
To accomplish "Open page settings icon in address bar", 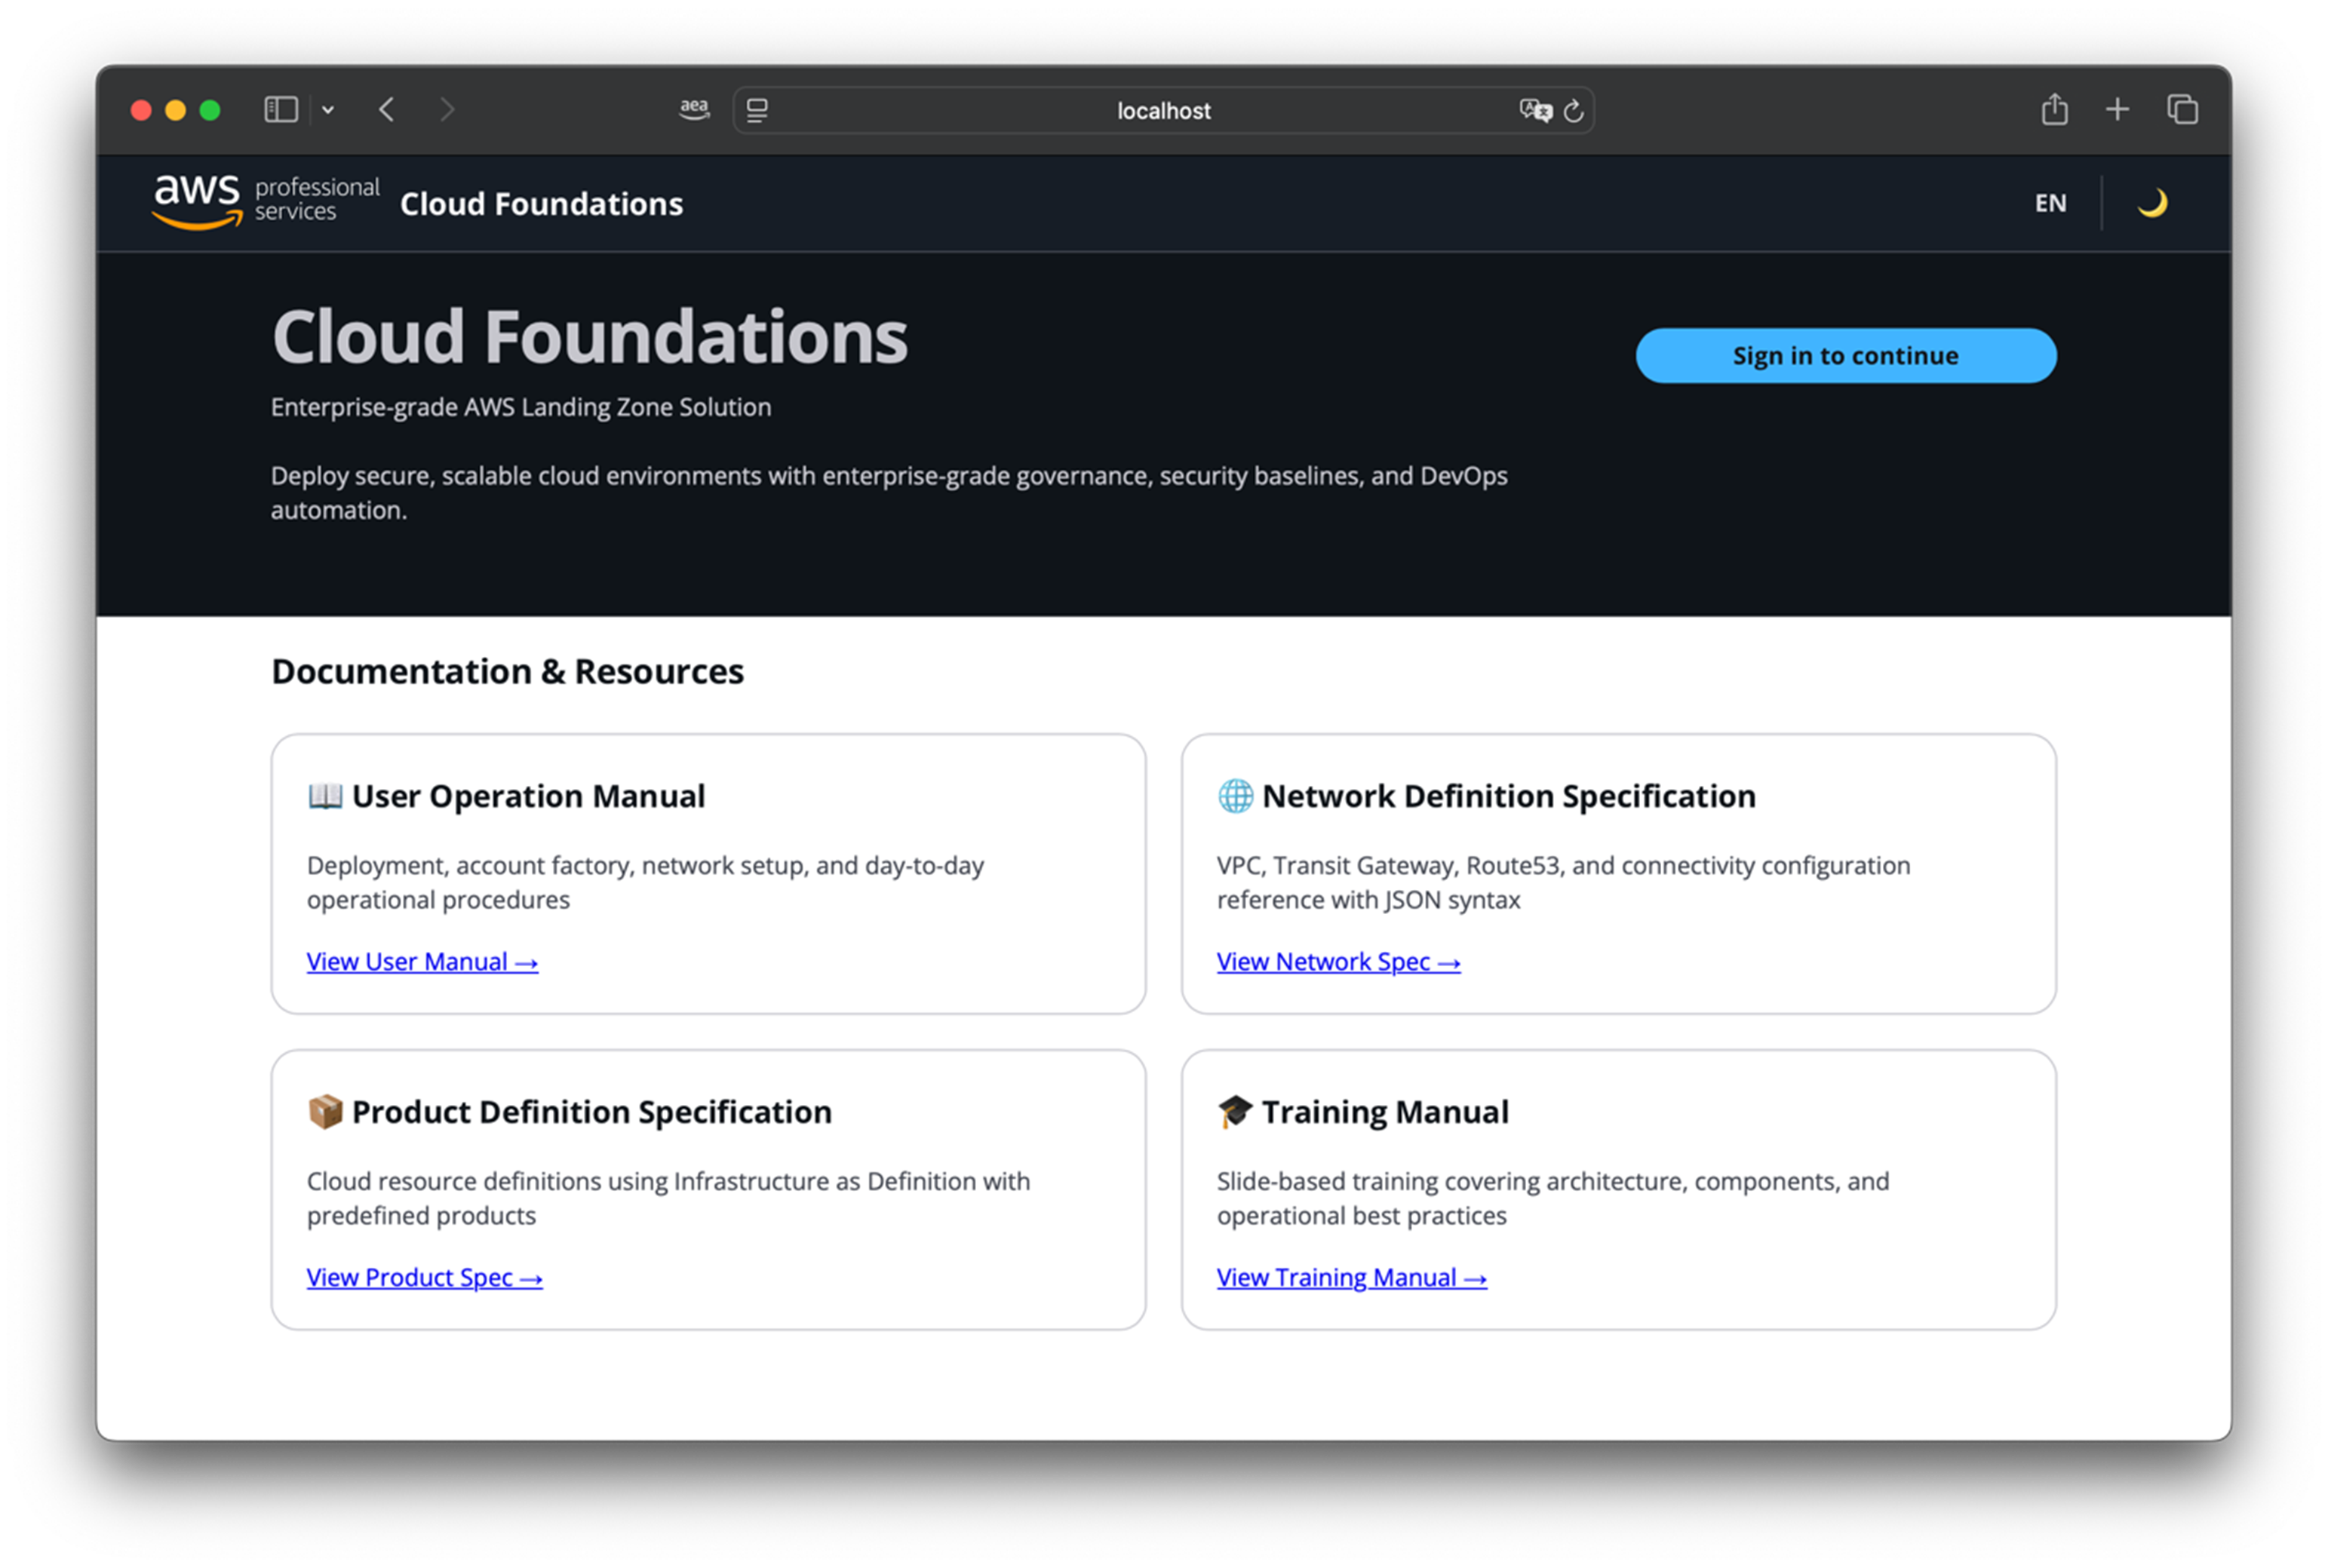I will point(758,110).
